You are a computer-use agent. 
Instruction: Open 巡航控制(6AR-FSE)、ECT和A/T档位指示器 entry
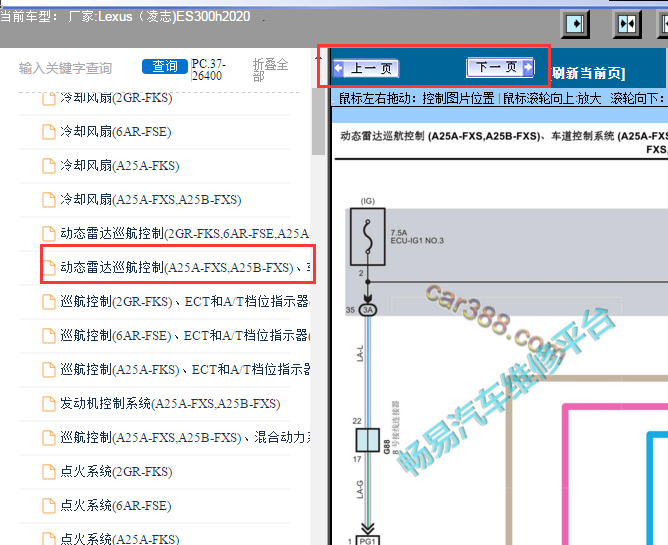pyautogui.click(x=184, y=336)
